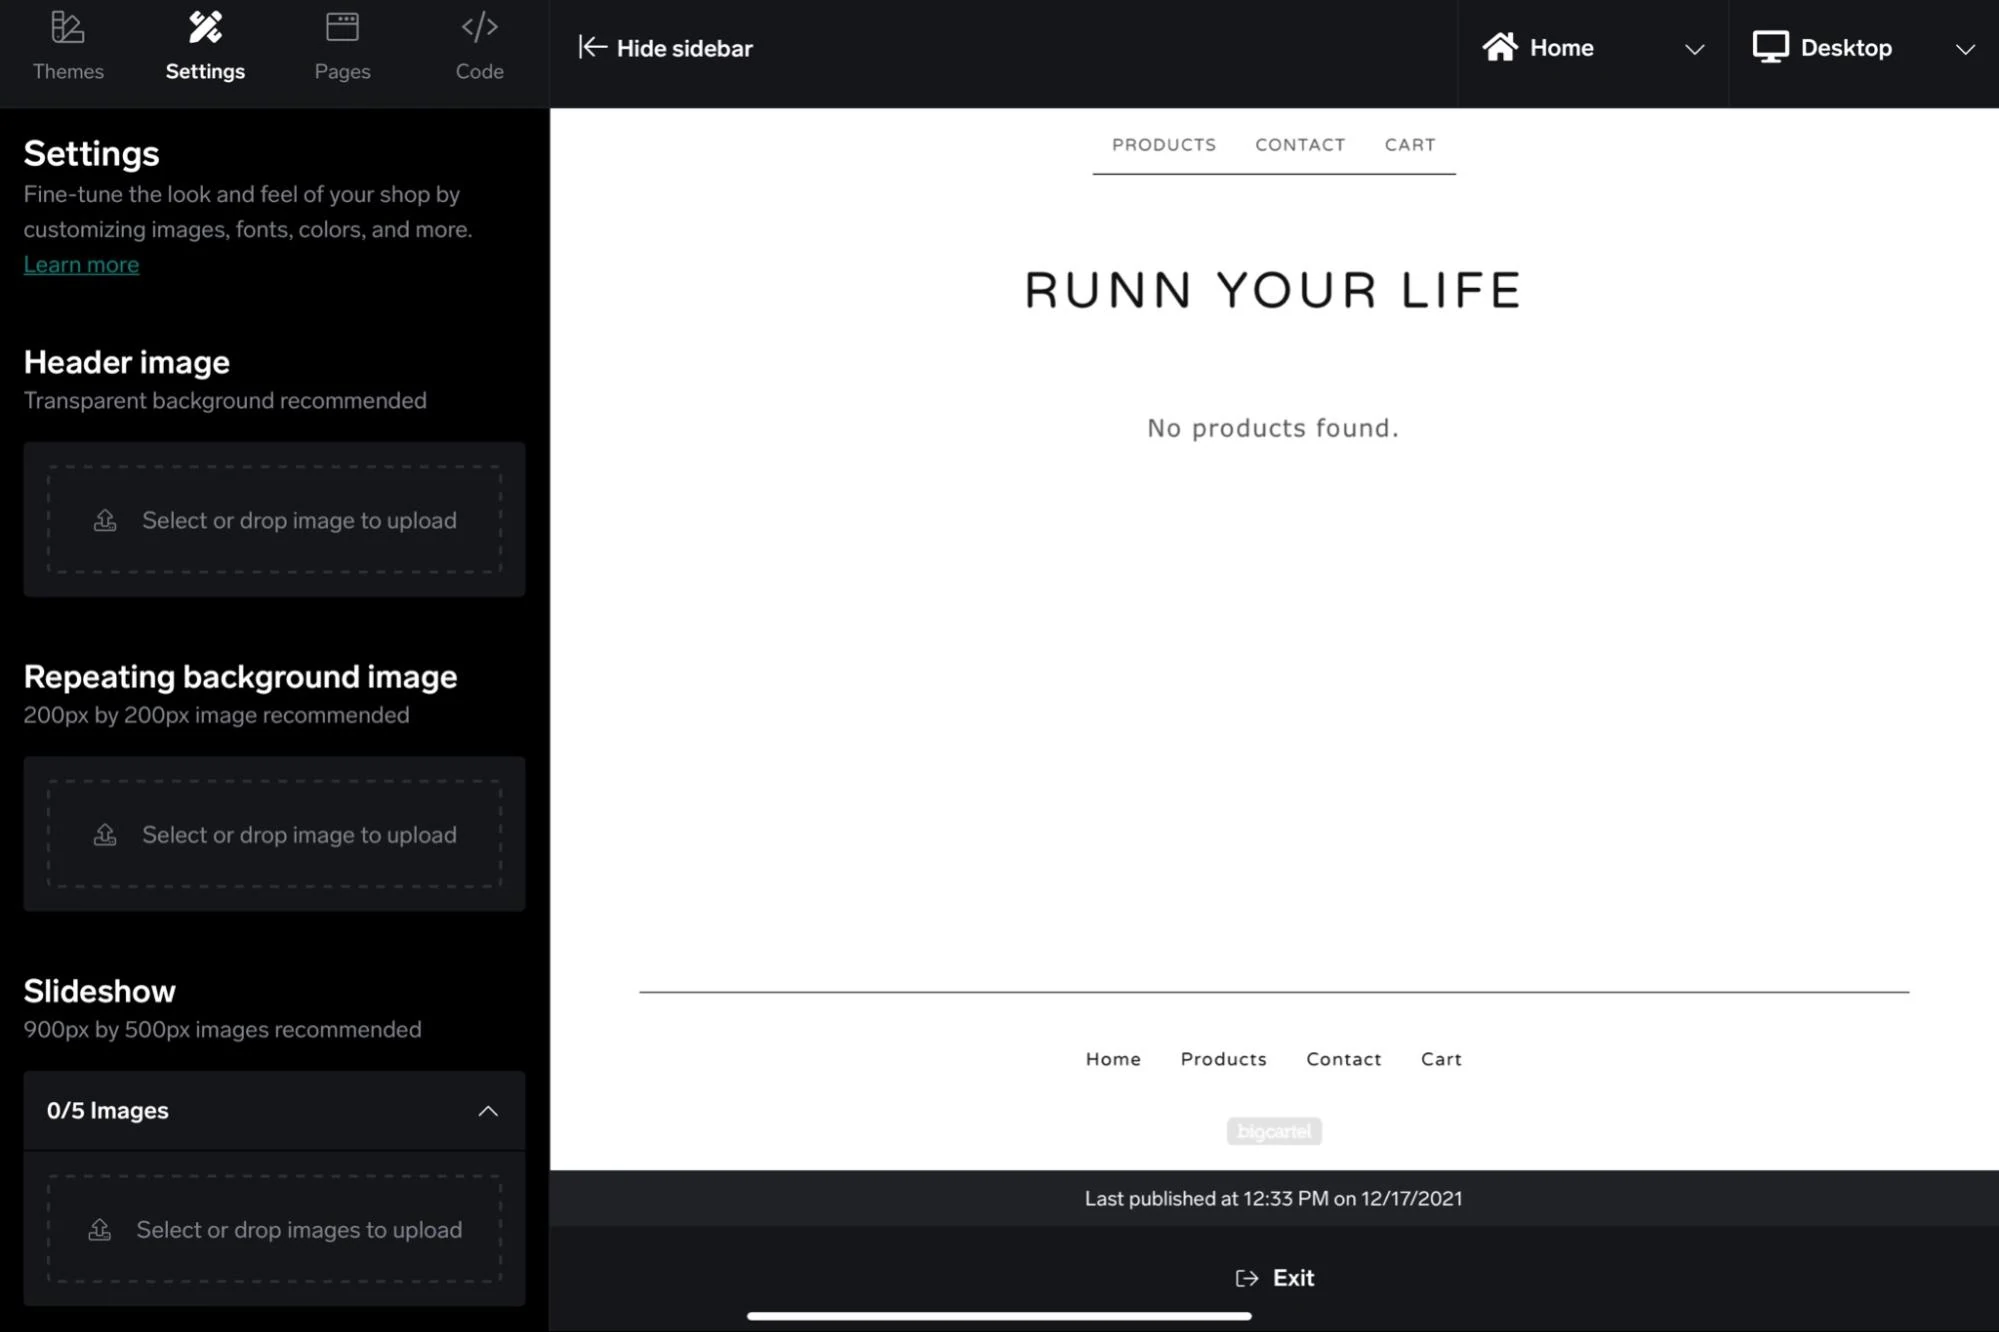
Task: Open PRODUCTS in the shop navigation
Action: click(x=1163, y=145)
